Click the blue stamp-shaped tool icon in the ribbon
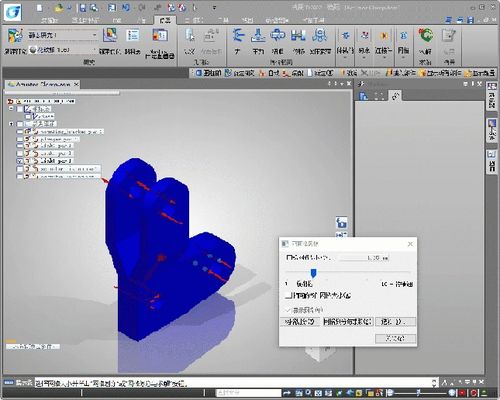 (x=258, y=35)
